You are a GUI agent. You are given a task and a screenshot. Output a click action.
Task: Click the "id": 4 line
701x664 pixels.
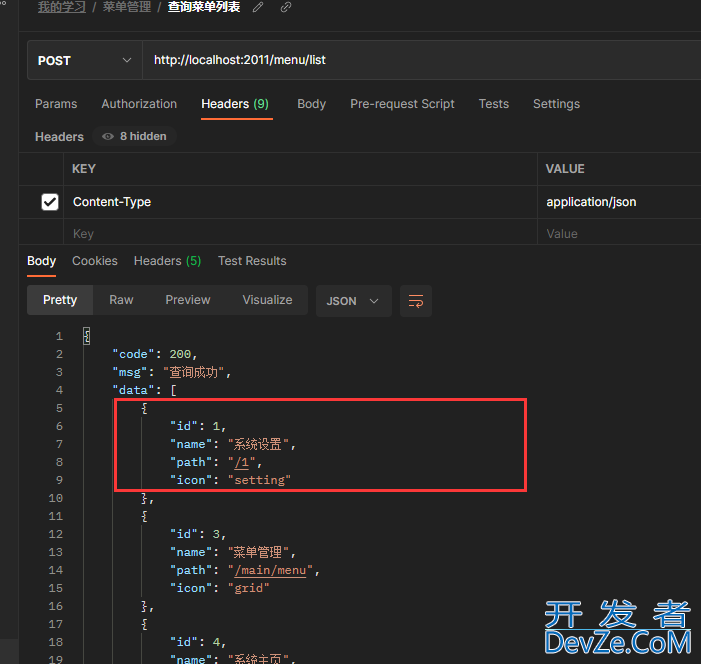(x=198, y=643)
